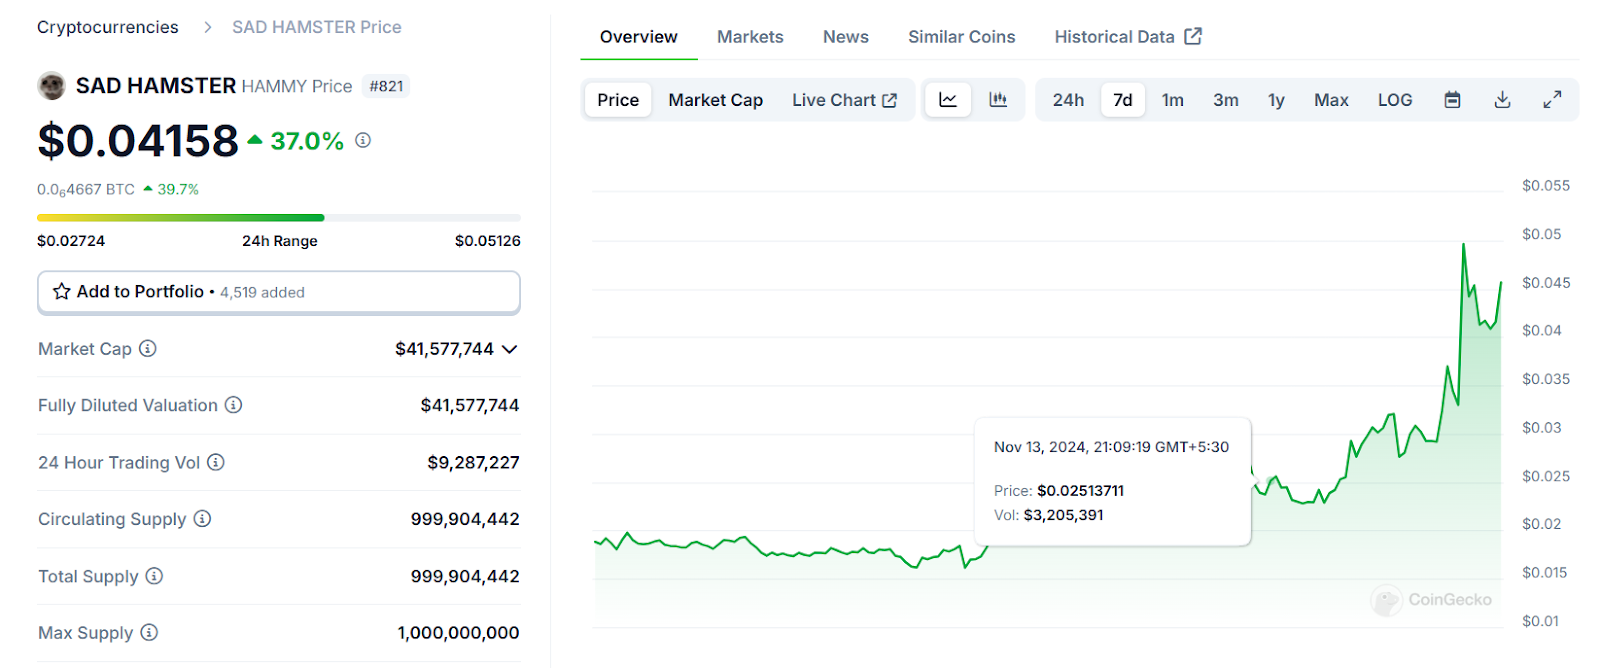This screenshot has height=668, width=1600.
Task: Expand chart to fullscreen
Action: click(x=1552, y=100)
